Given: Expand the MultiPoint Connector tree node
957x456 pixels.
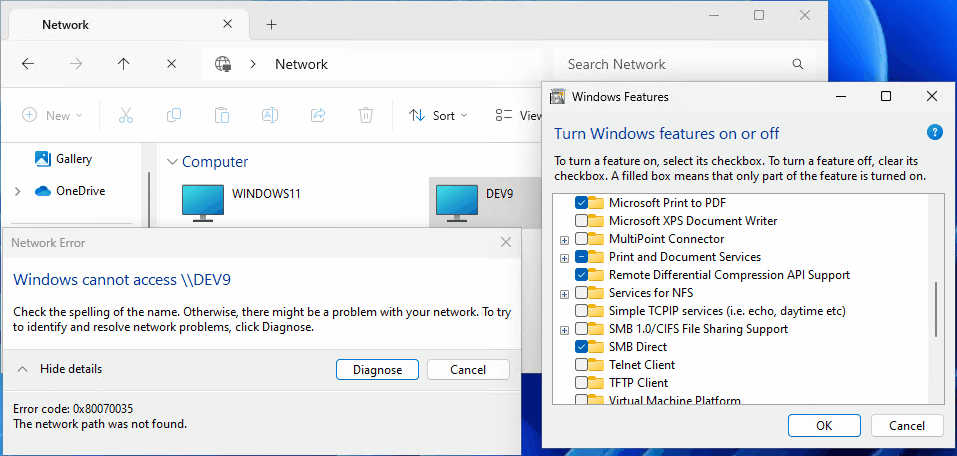Looking at the screenshot, I should point(565,240).
